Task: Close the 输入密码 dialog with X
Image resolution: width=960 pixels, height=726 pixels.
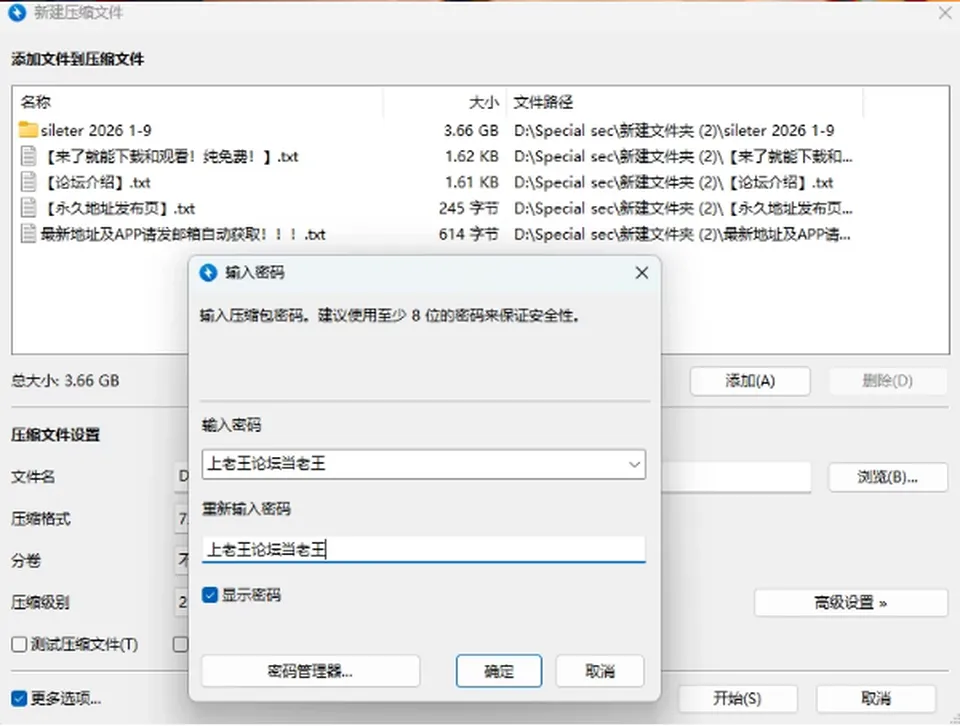Action: pos(642,272)
